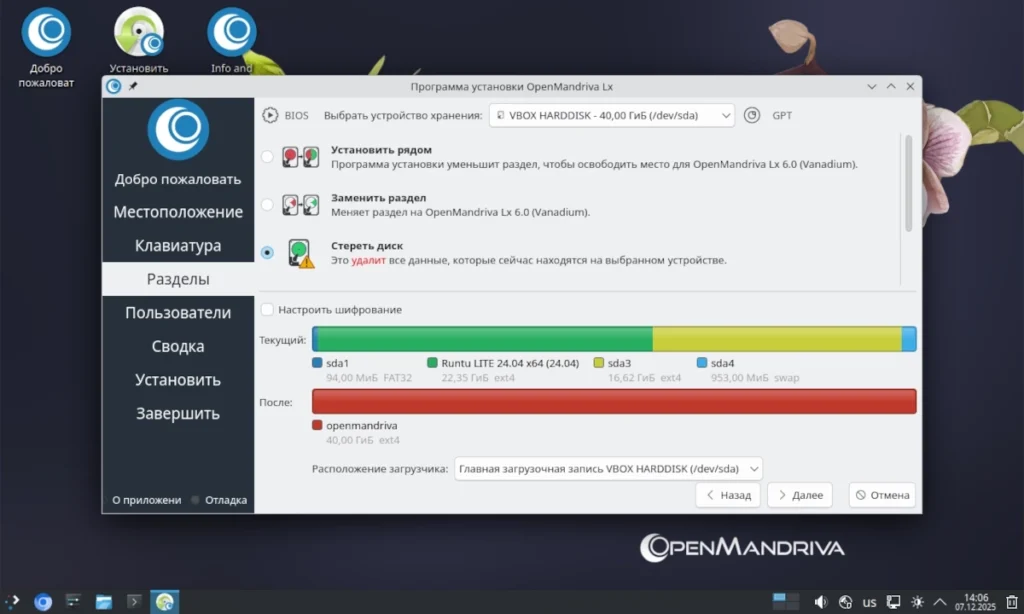Image resolution: width=1024 pixels, height=614 pixels.
Task: Click the vertical scrollbar in the options list
Action: click(908, 183)
